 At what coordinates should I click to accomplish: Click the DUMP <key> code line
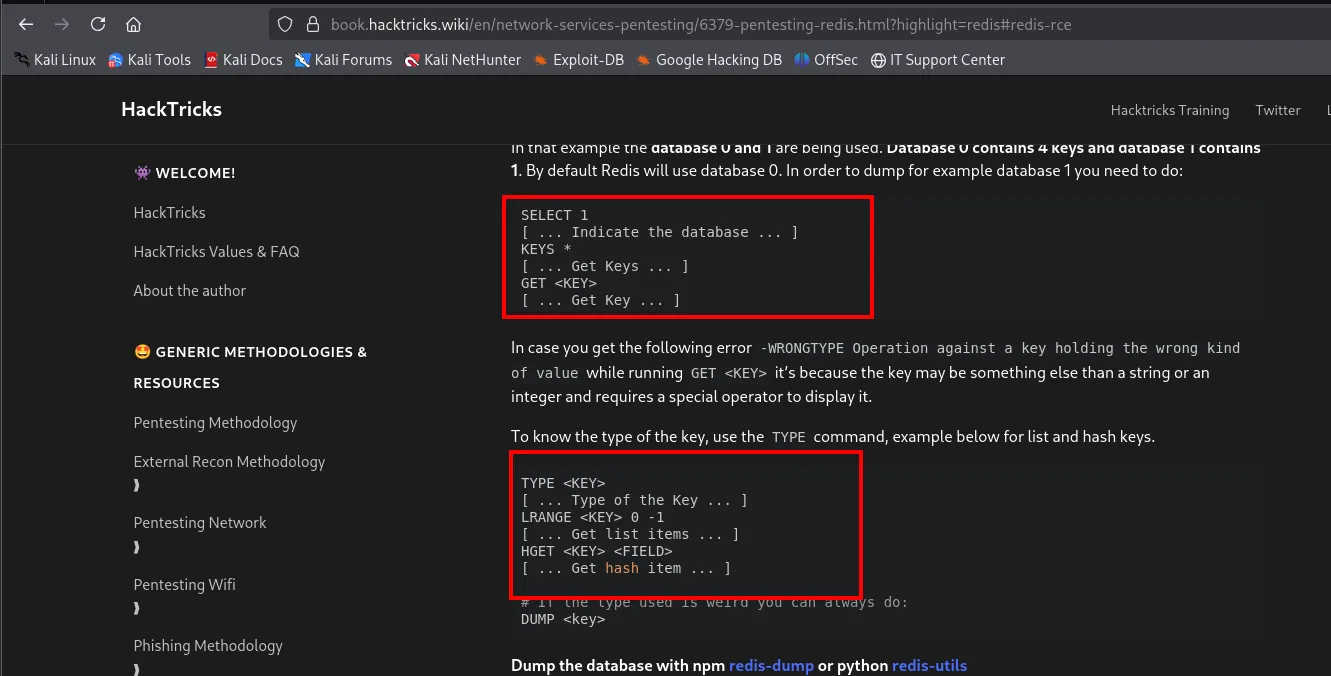tap(563, 619)
